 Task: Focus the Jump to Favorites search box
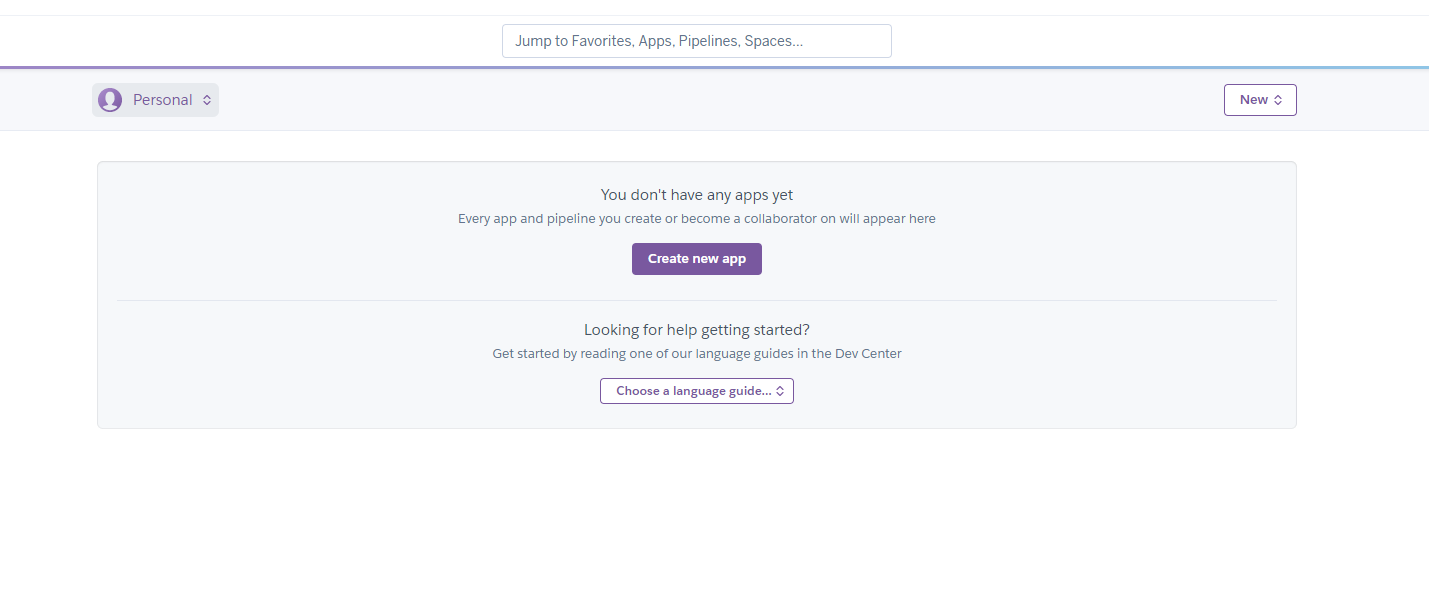click(x=697, y=41)
